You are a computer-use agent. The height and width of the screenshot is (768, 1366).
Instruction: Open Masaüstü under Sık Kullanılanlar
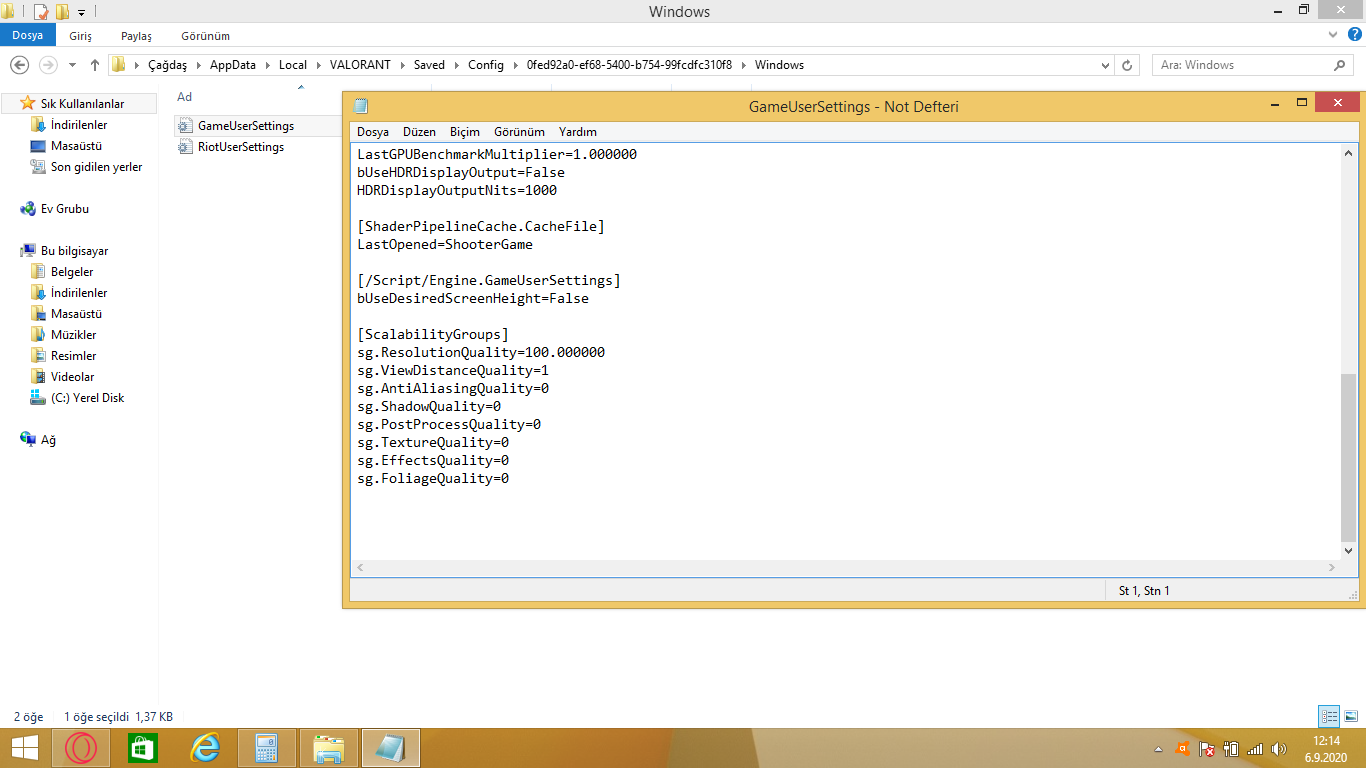tap(76, 146)
